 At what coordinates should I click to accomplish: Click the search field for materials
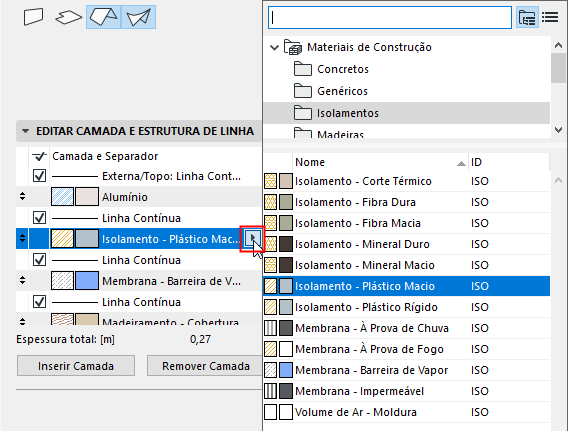[x=390, y=17]
